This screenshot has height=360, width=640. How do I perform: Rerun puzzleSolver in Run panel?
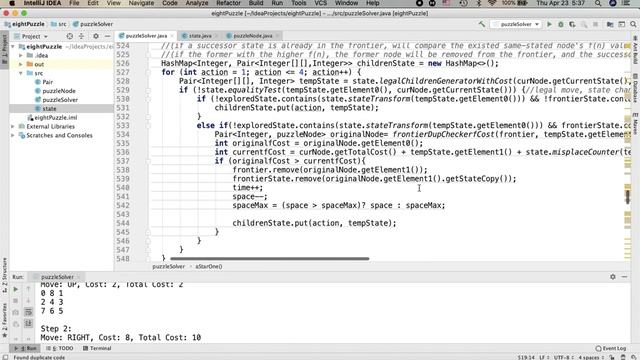click(x=16, y=289)
